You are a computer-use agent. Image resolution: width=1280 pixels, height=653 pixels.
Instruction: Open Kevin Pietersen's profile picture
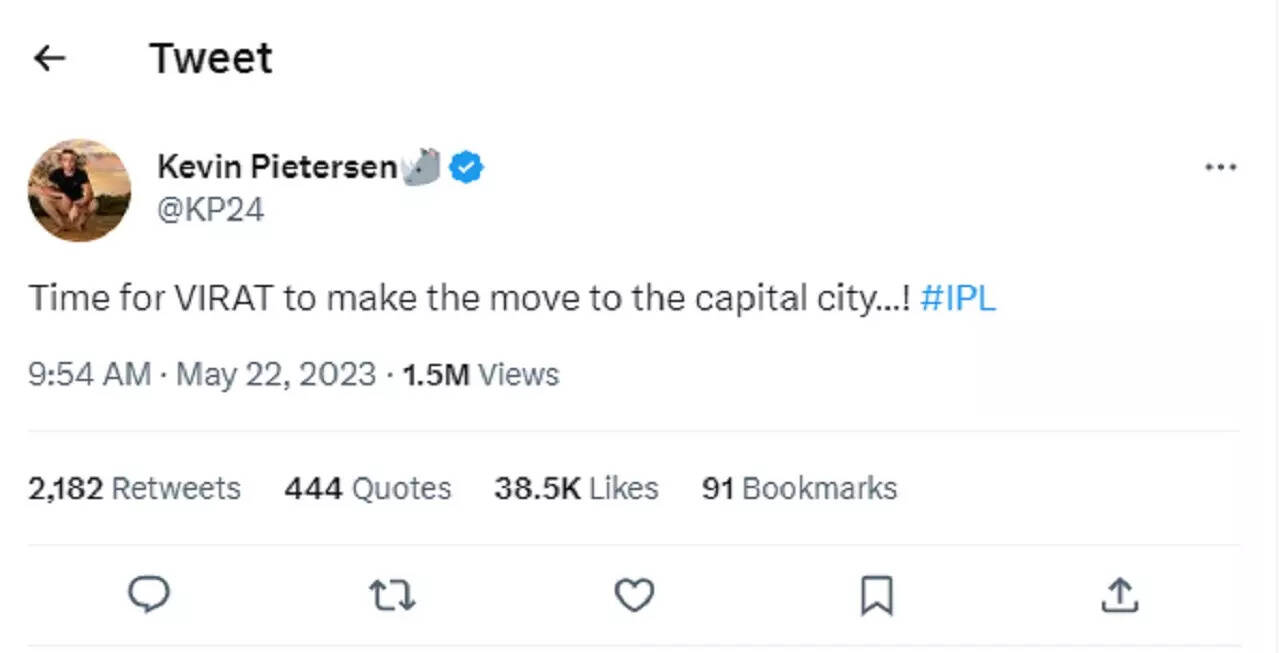[79, 190]
